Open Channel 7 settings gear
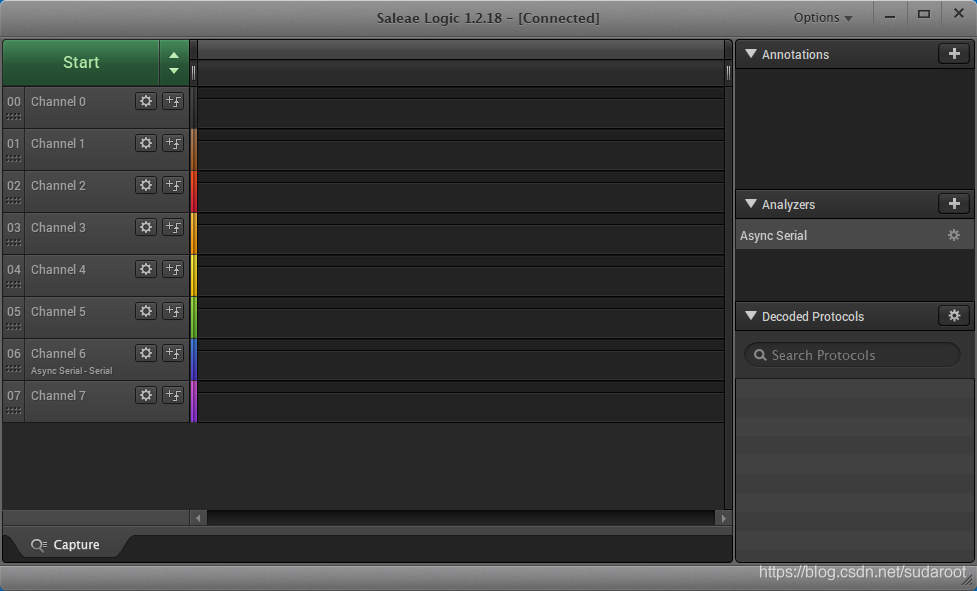977x591 pixels. click(x=146, y=395)
